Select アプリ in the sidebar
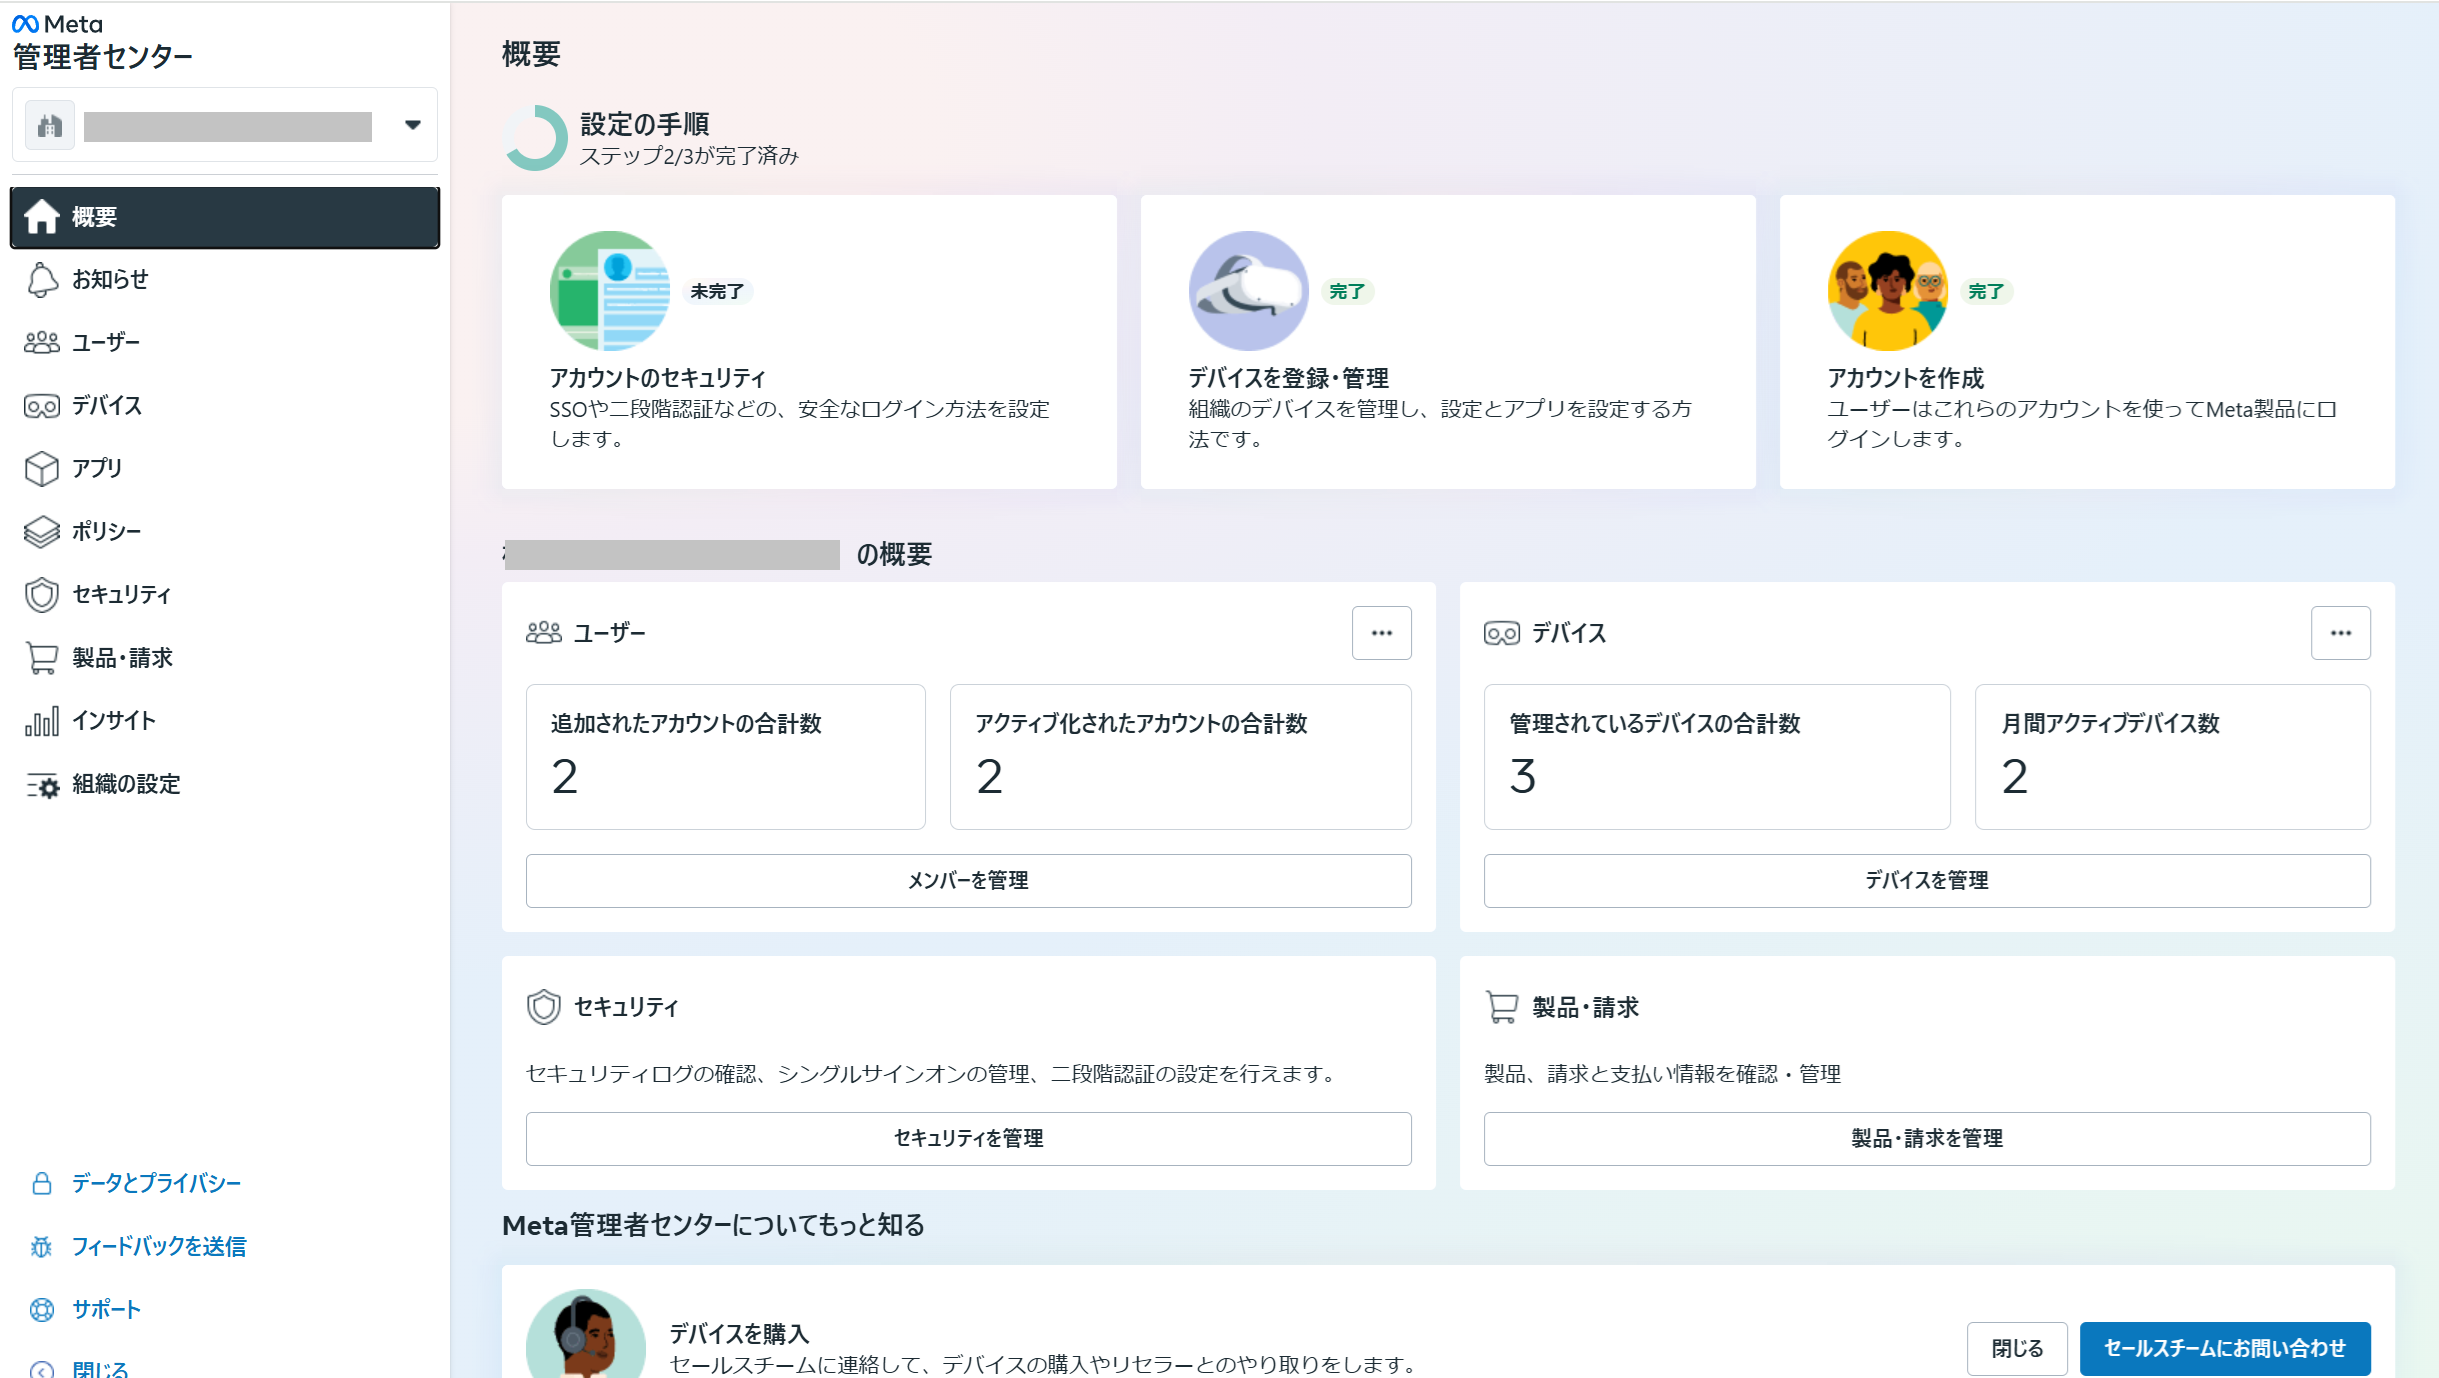The height and width of the screenshot is (1378, 2439). click(x=225, y=469)
